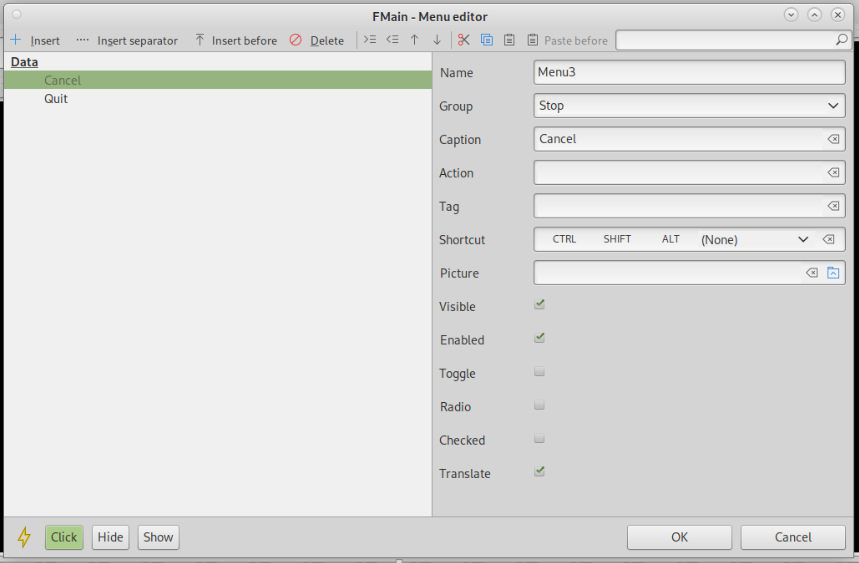Open the Shortcut key dropdown (None)
Screen dimensions: 859x563
754,240
